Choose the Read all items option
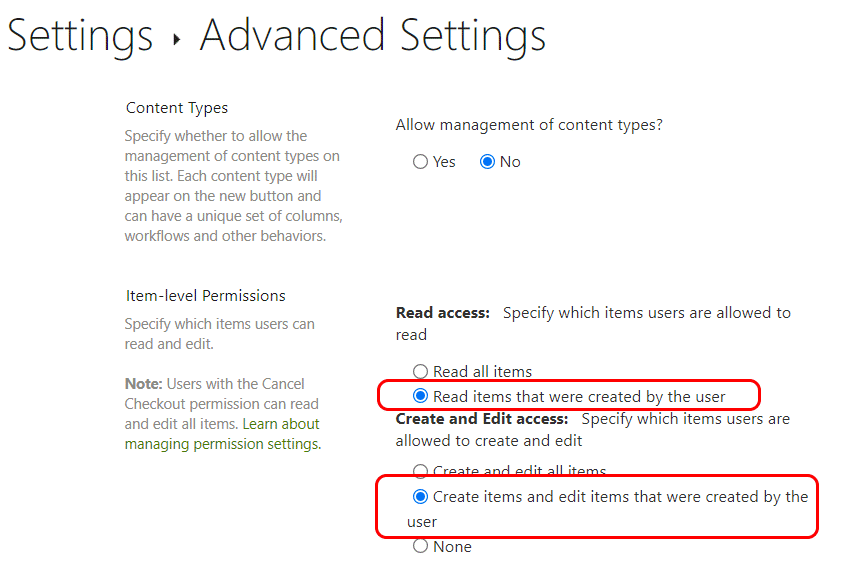 (x=421, y=372)
